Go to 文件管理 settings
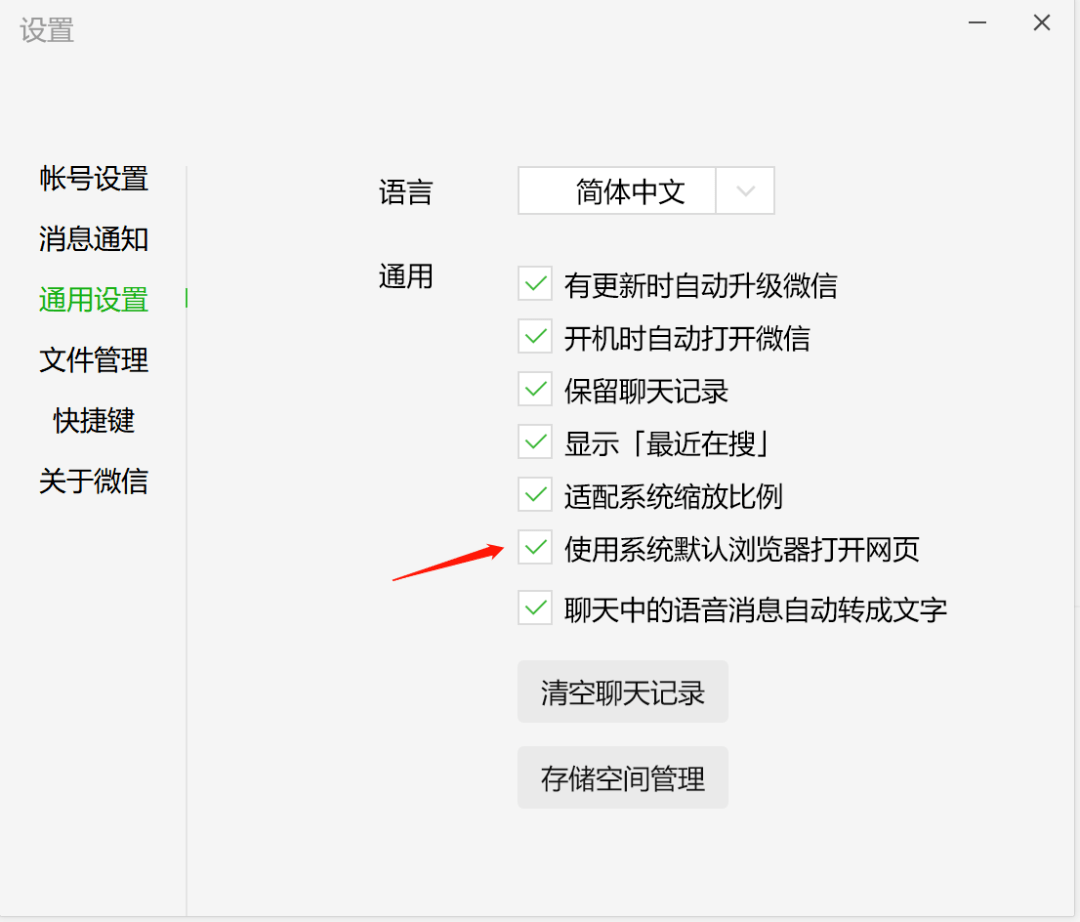Screen dimensions: 1080x922 point(94,360)
